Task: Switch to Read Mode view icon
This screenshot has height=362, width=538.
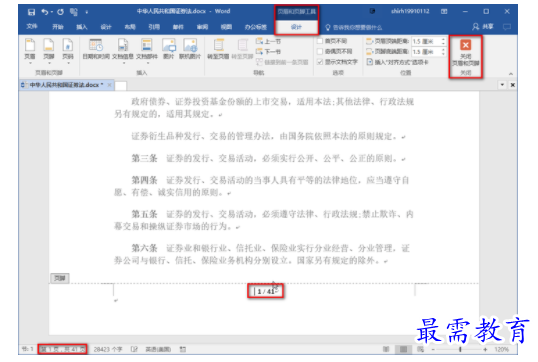Action: pyautogui.click(x=386, y=349)
